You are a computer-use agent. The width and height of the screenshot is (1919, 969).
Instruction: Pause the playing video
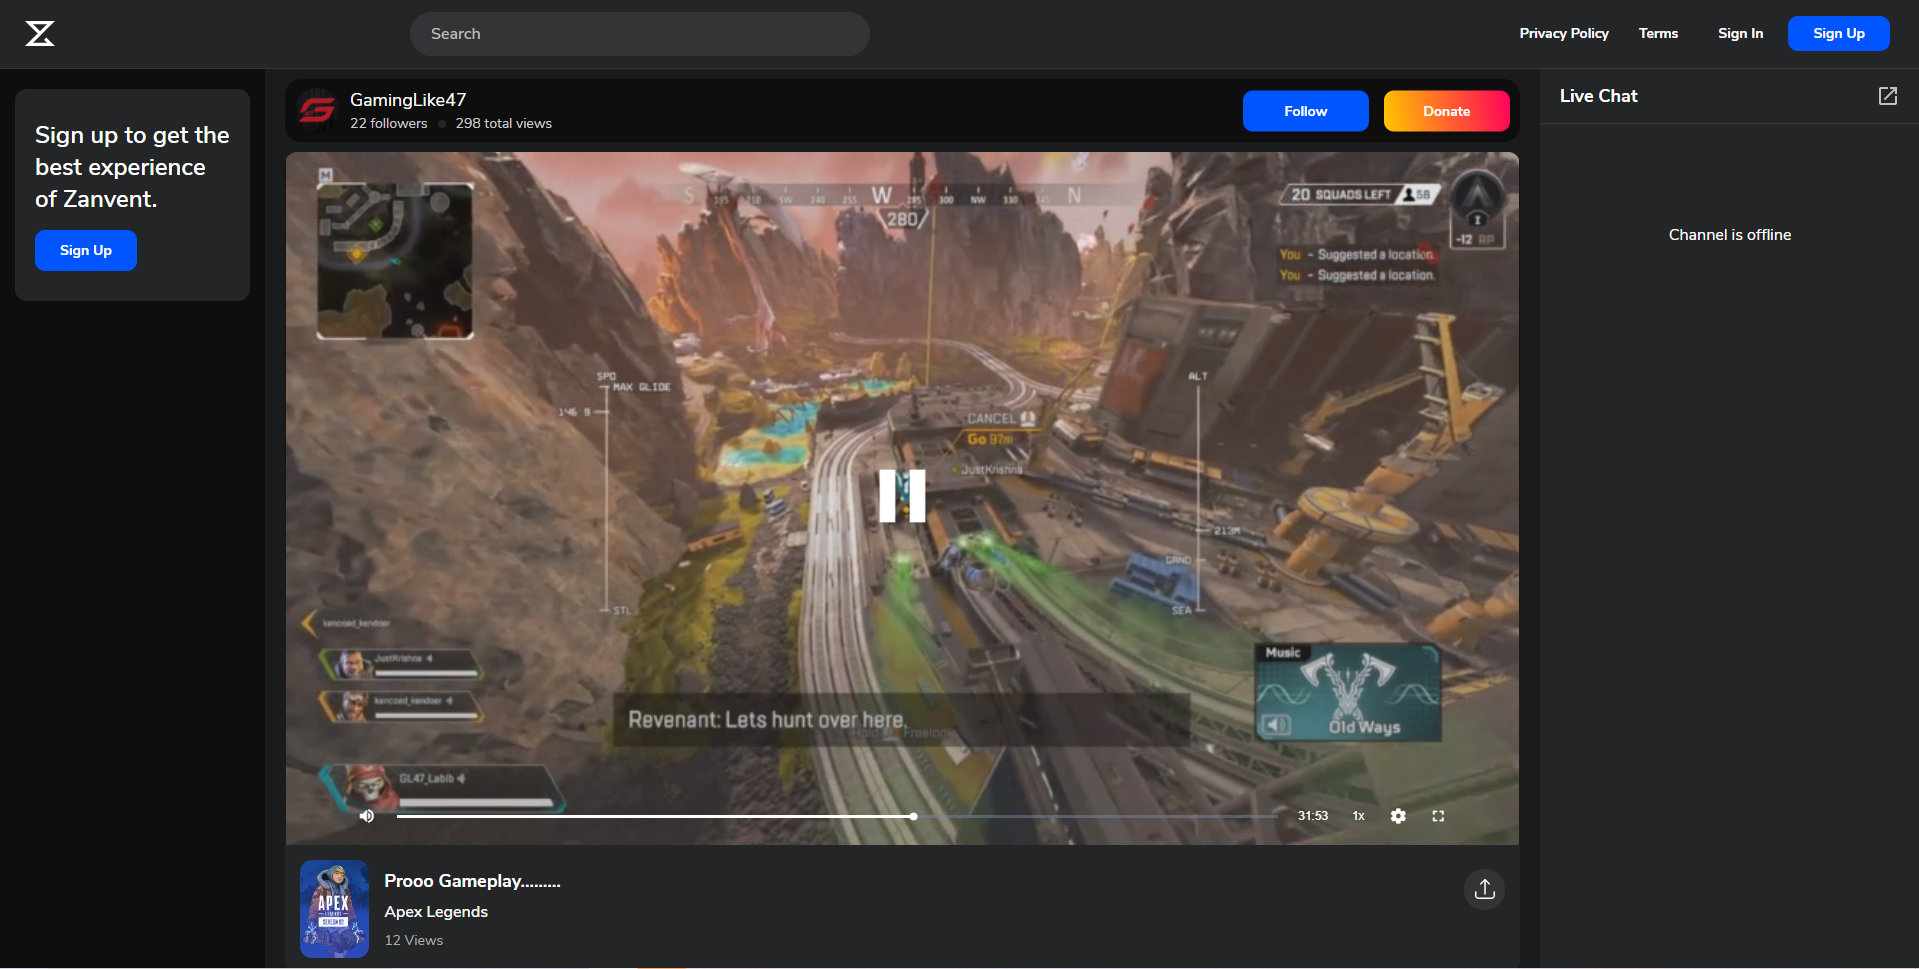click(x=901, y=495)
